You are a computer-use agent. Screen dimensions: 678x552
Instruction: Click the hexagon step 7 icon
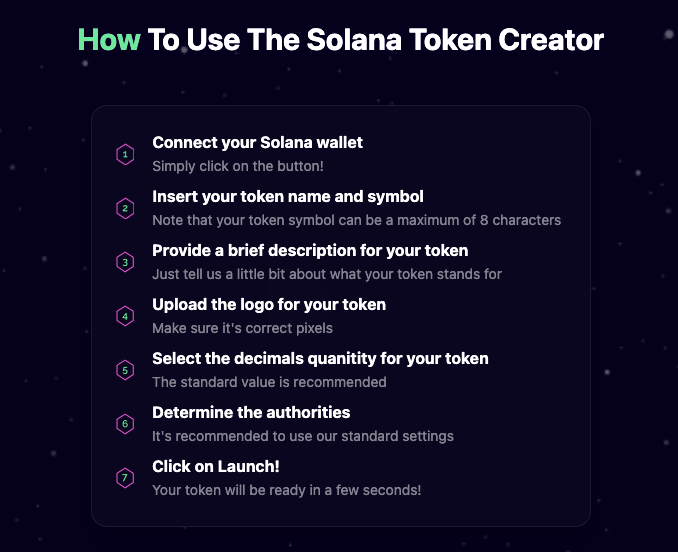[x=125, y=478]
